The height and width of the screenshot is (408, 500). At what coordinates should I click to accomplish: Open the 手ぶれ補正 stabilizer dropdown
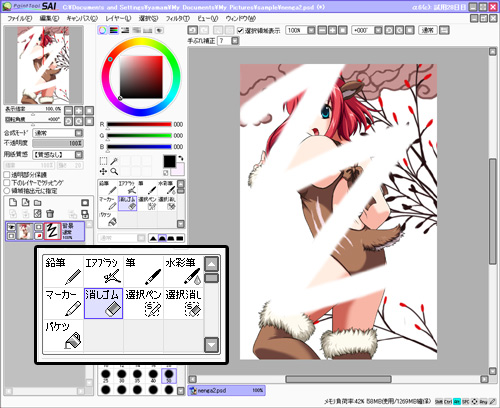235,41
